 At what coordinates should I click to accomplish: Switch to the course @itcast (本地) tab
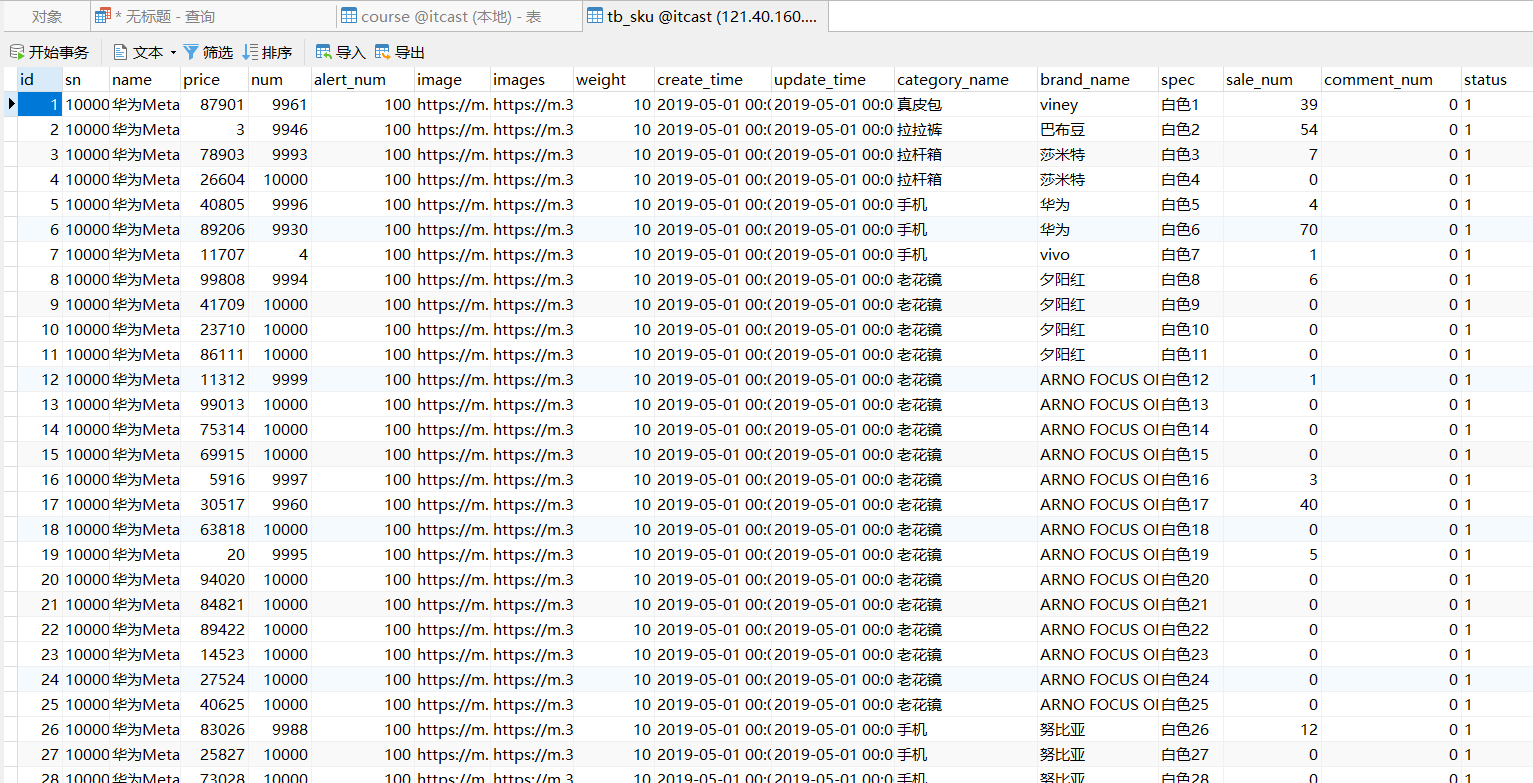pyautogui.click(x=459, y=16)
